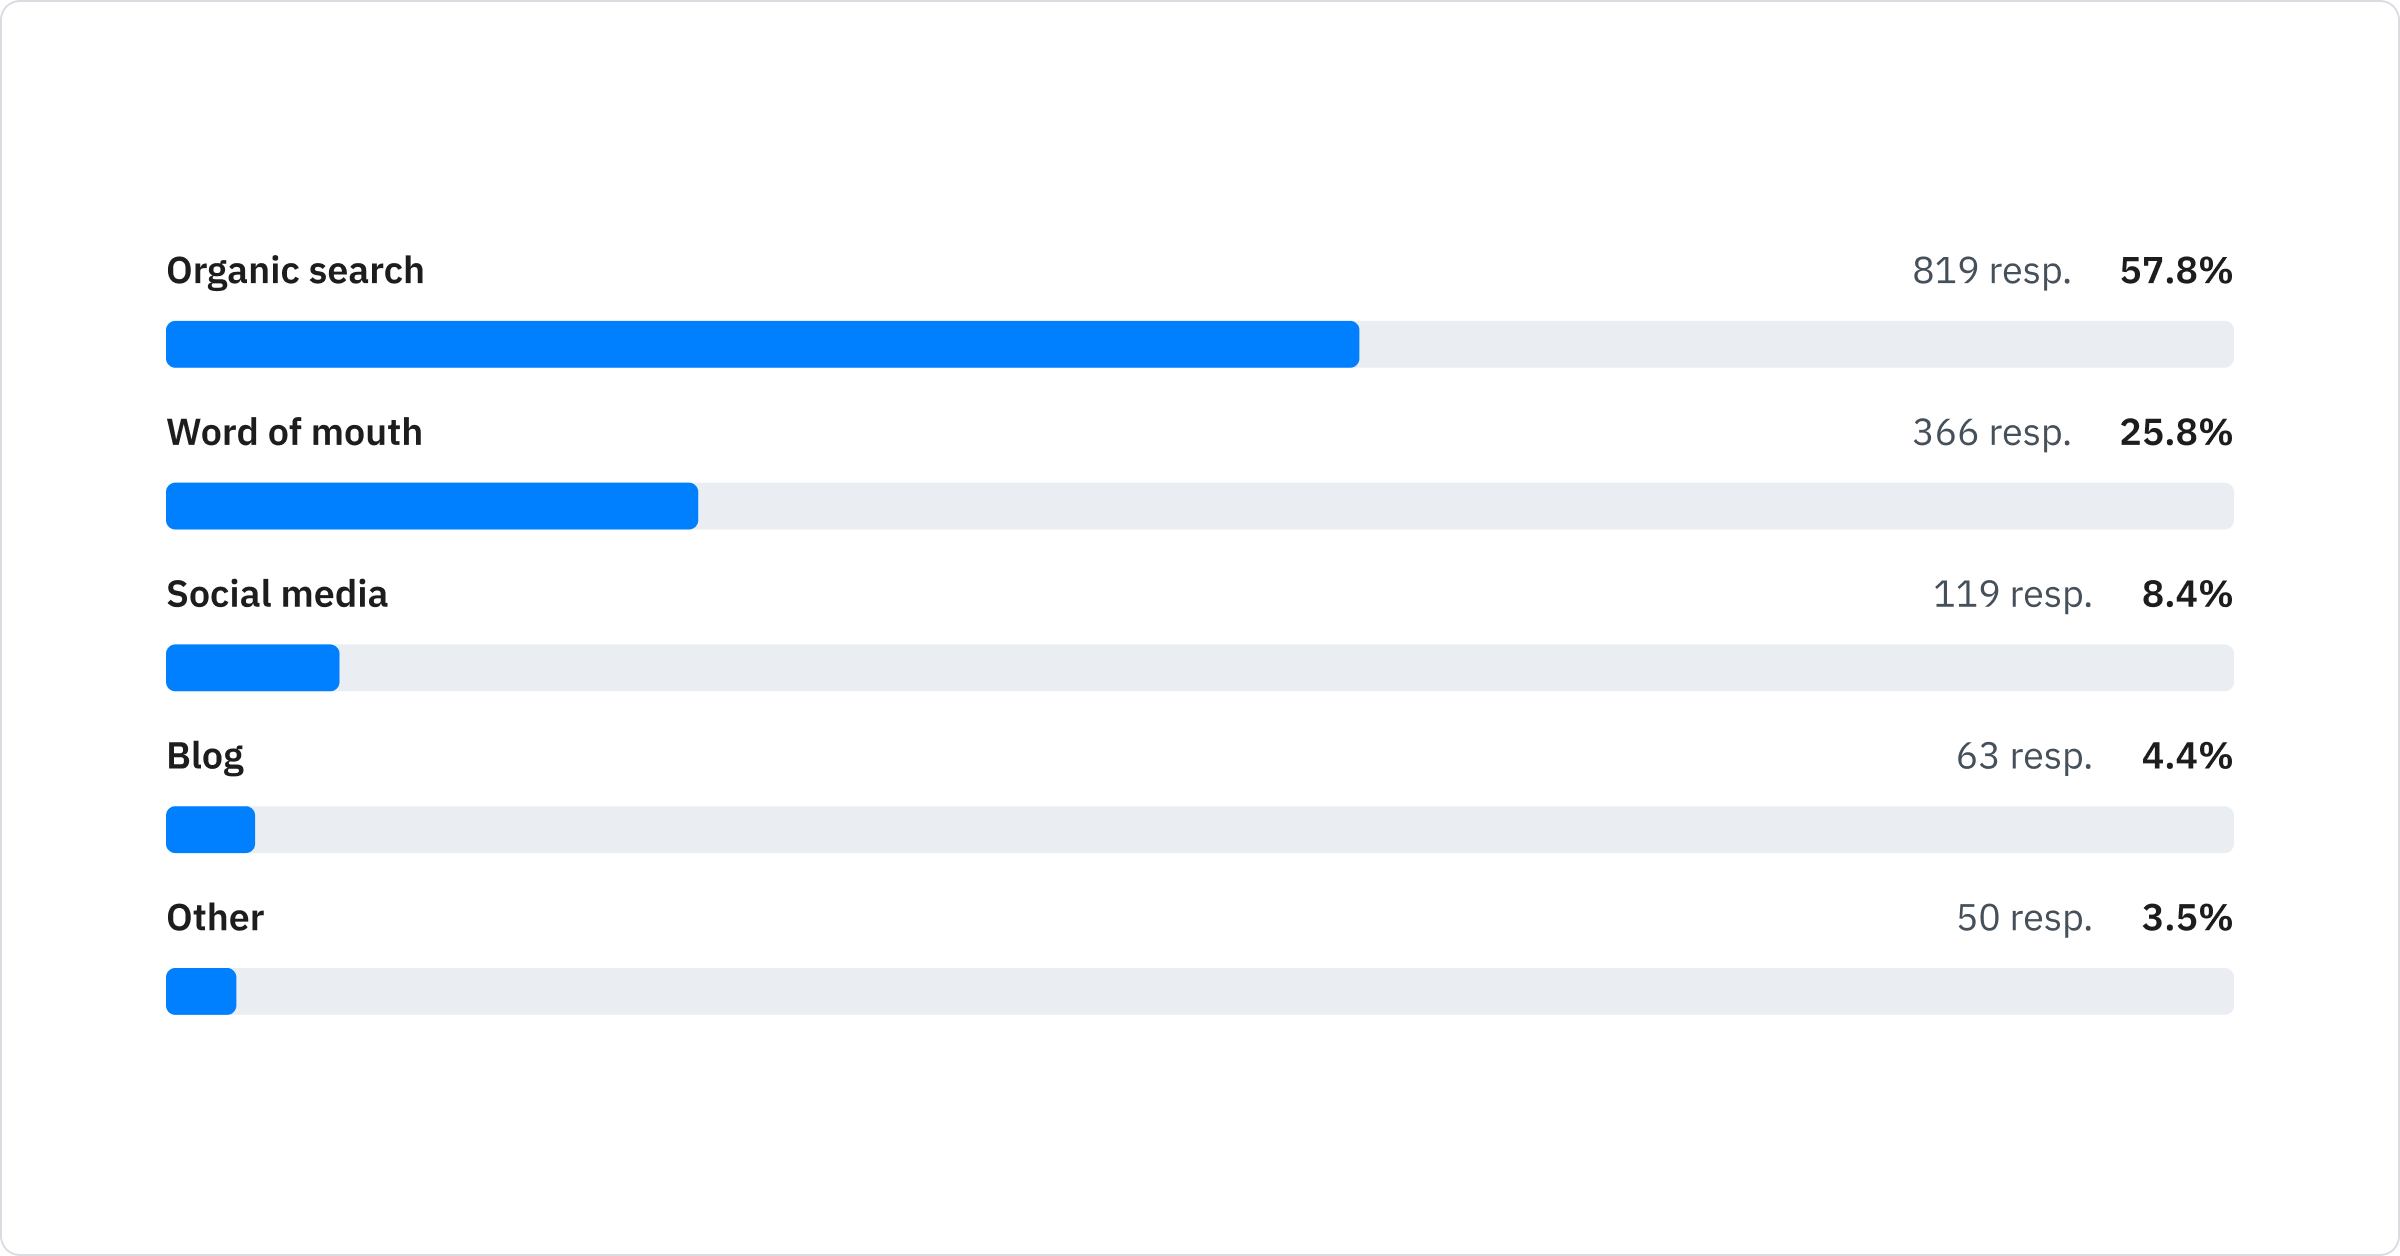This screenshot has height=1256, width=2400.
Task: Click the Social media label
Action: coord(277,595)
